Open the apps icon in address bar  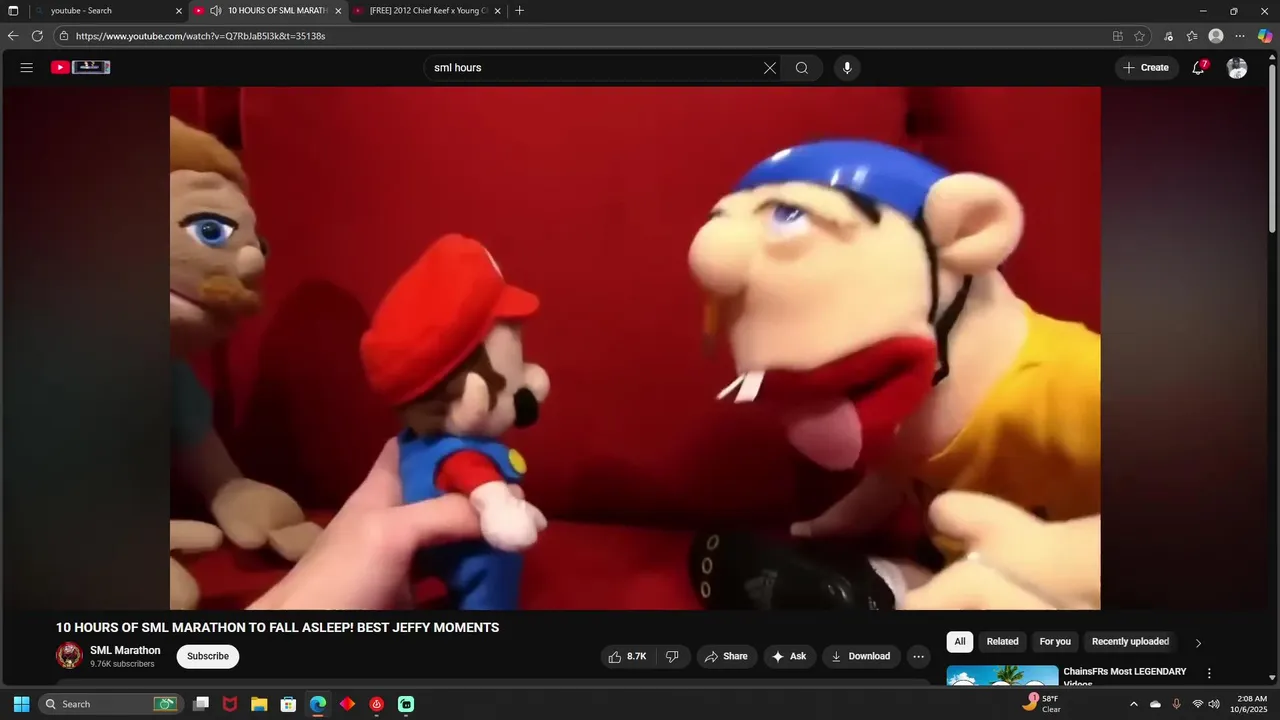tap(1118, 36)
